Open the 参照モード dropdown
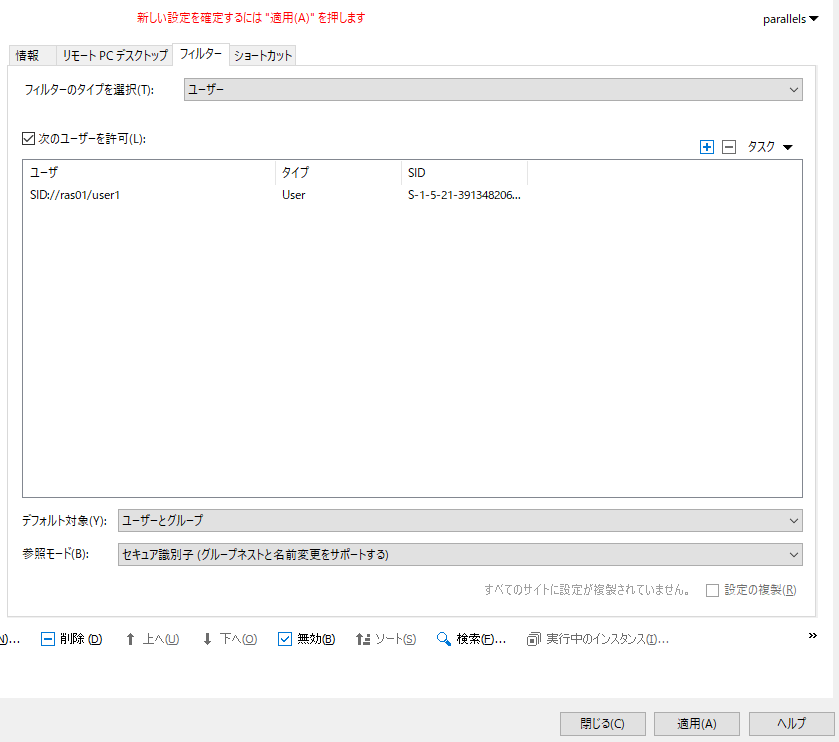The width and height of the screenshot is (839, 742). [x=460, y=554]
